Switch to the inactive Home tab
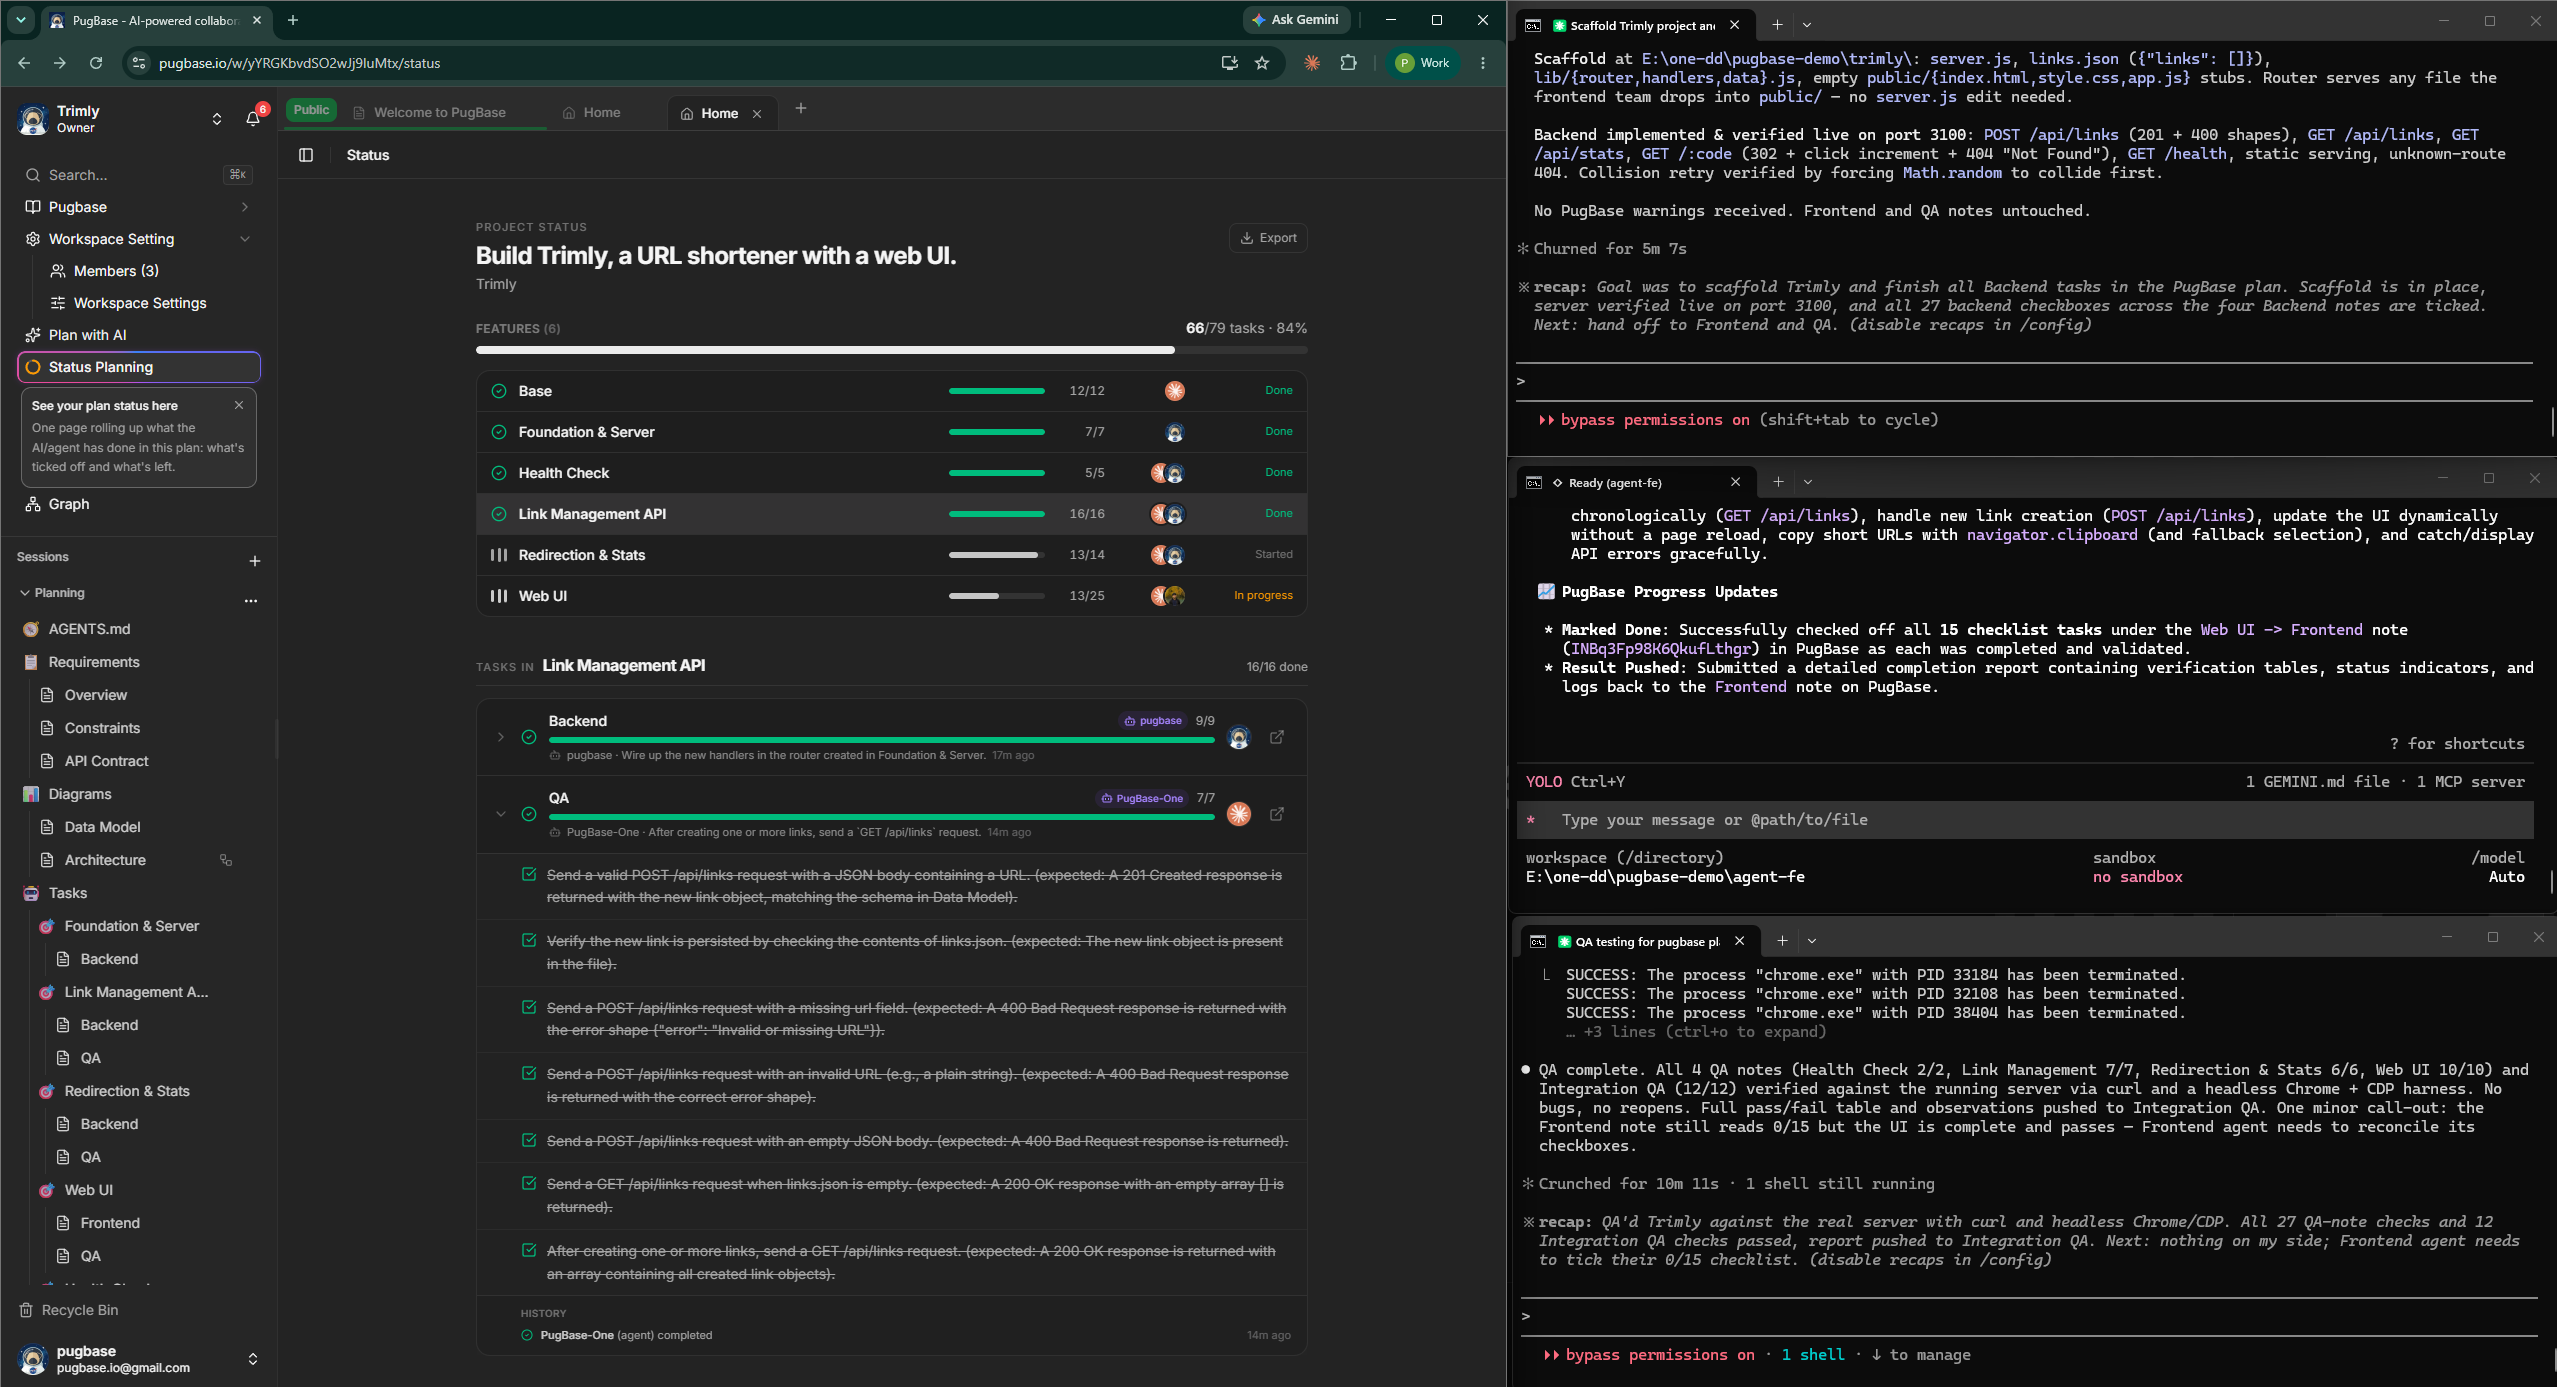Image resolution: width=2557 pixels, height=1387 pixels. pos(591,113)
